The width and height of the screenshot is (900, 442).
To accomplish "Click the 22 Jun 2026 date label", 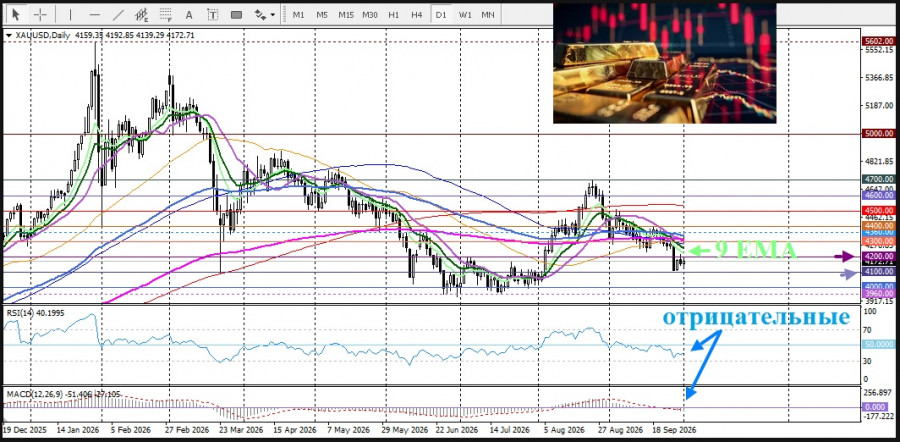I will (457, 429).
